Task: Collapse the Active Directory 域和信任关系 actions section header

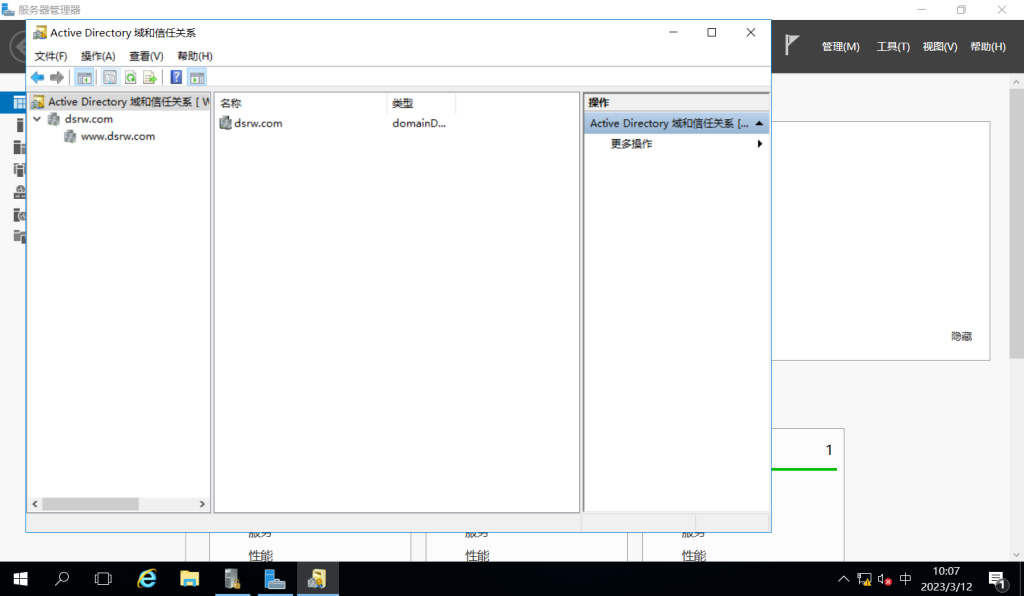Action: (x=676, y=123)
